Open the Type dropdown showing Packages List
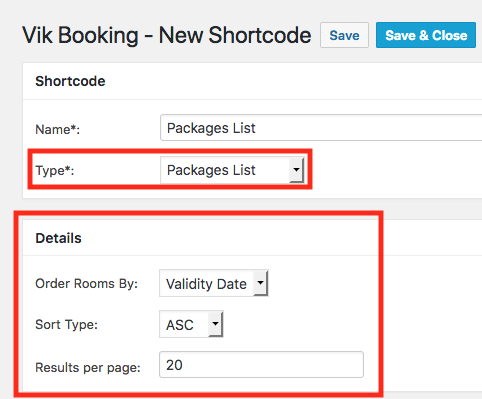The width and height of the screenshot is (482, 399). [x=232, y=170]
